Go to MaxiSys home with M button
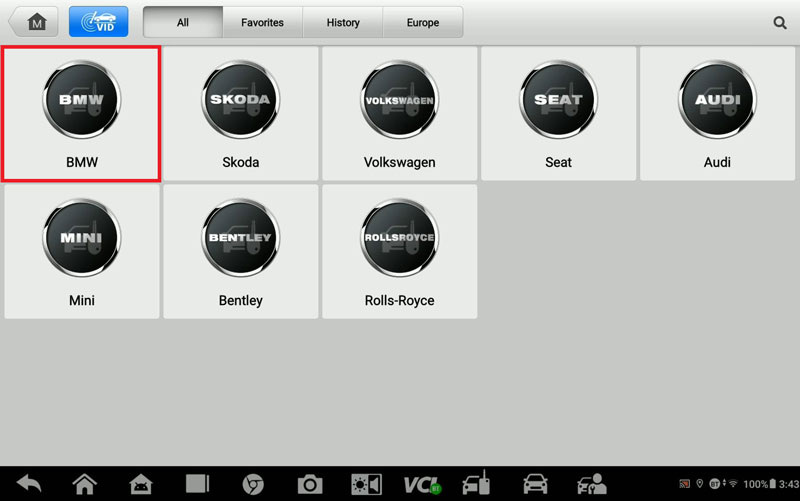800x501 pixels. 34,22
